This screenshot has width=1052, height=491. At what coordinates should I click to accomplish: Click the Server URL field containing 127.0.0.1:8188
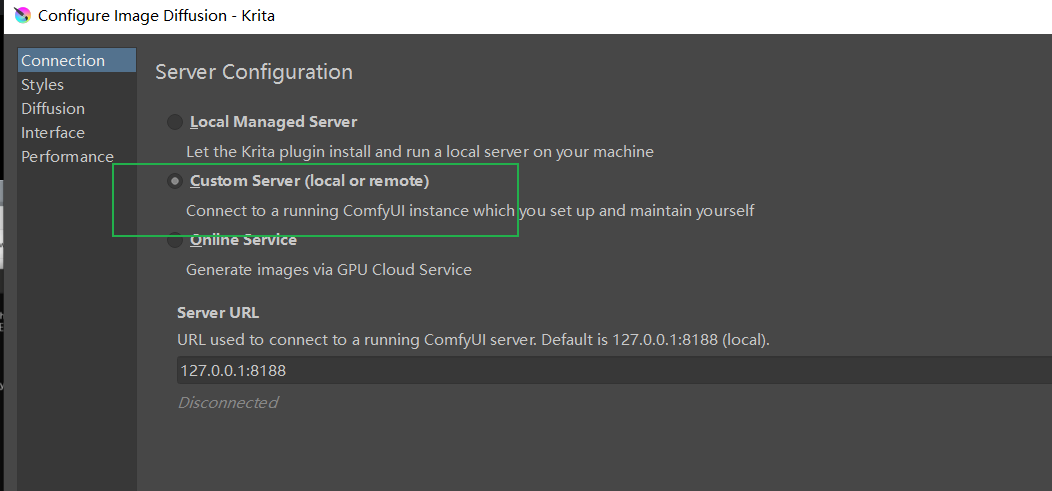600,371
